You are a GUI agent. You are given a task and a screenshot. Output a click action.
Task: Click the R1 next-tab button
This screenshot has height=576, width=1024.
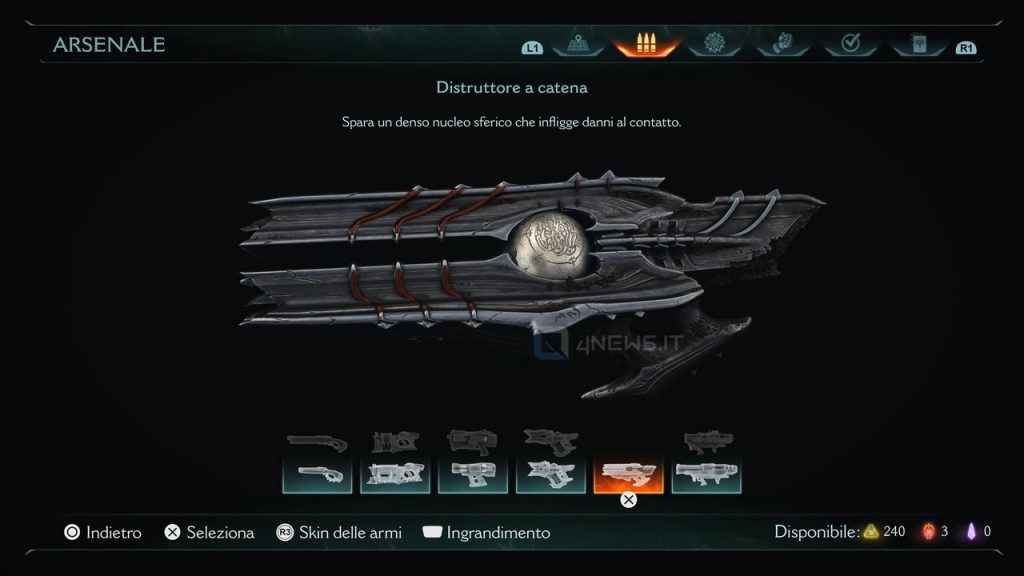coord(966,48)
